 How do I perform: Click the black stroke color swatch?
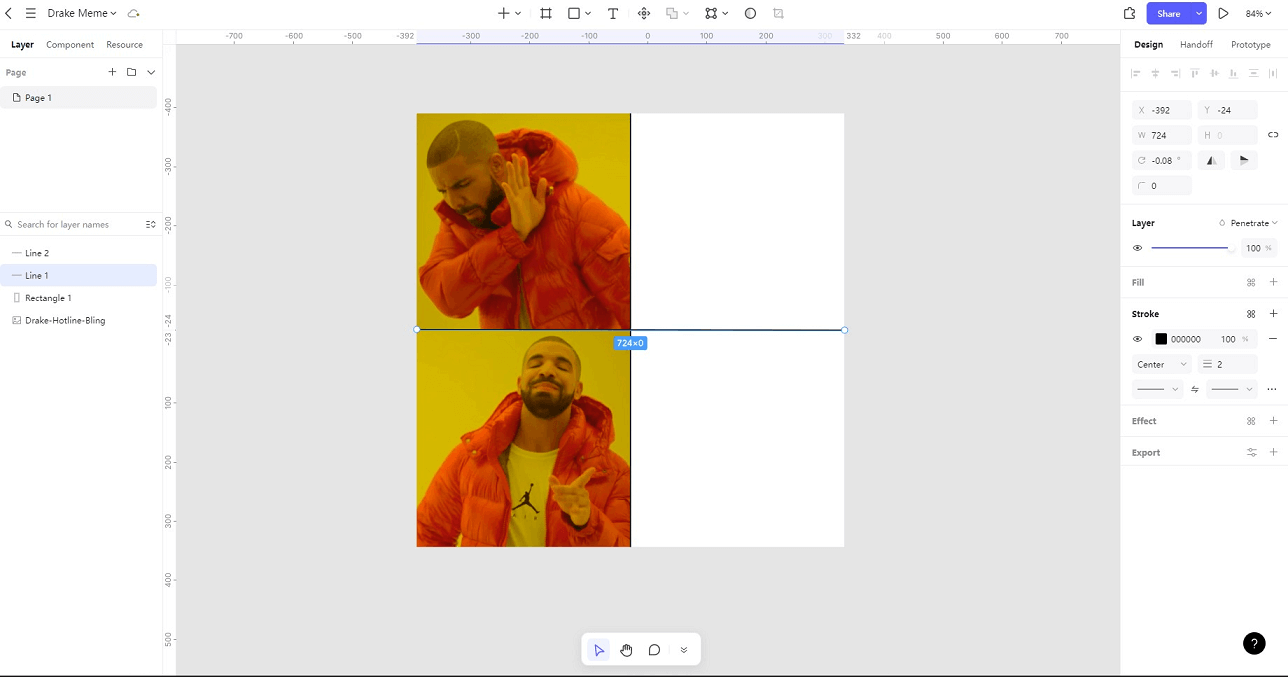[x=1161, y=339]
